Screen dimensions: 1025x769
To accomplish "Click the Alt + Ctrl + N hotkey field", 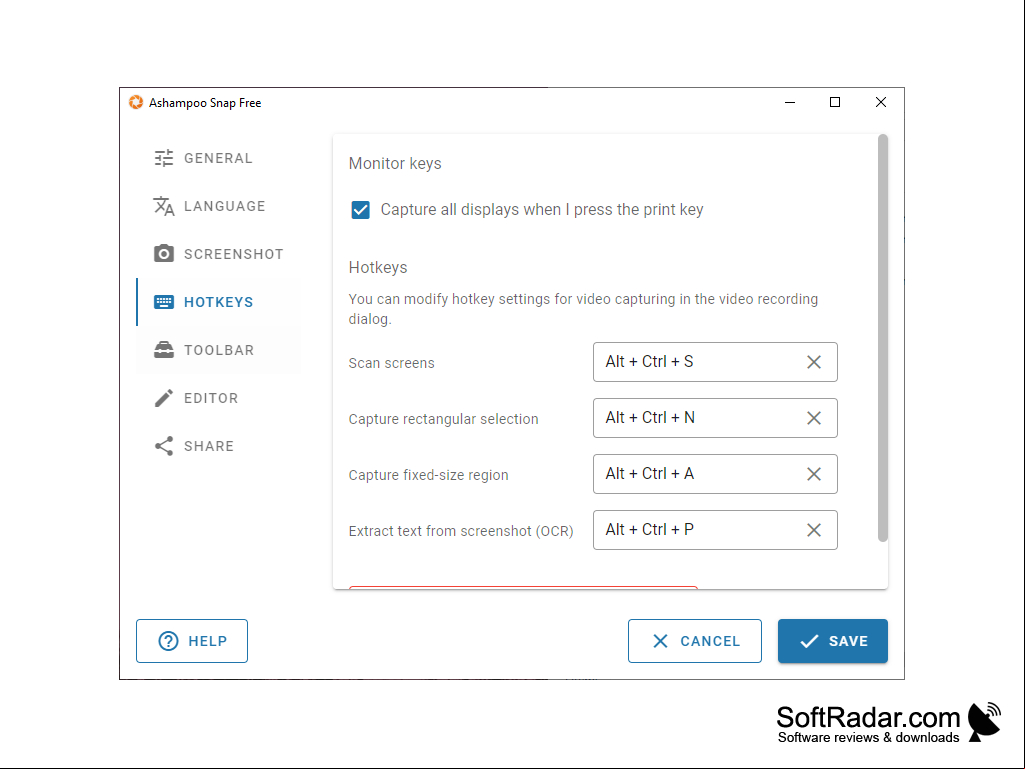I will tap(715, 418).
